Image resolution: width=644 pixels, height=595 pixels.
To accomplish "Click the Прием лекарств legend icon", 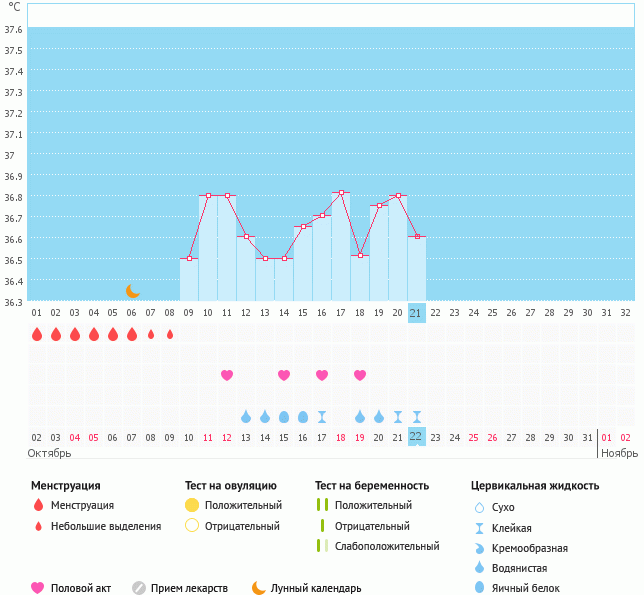I will click(139, 588).
